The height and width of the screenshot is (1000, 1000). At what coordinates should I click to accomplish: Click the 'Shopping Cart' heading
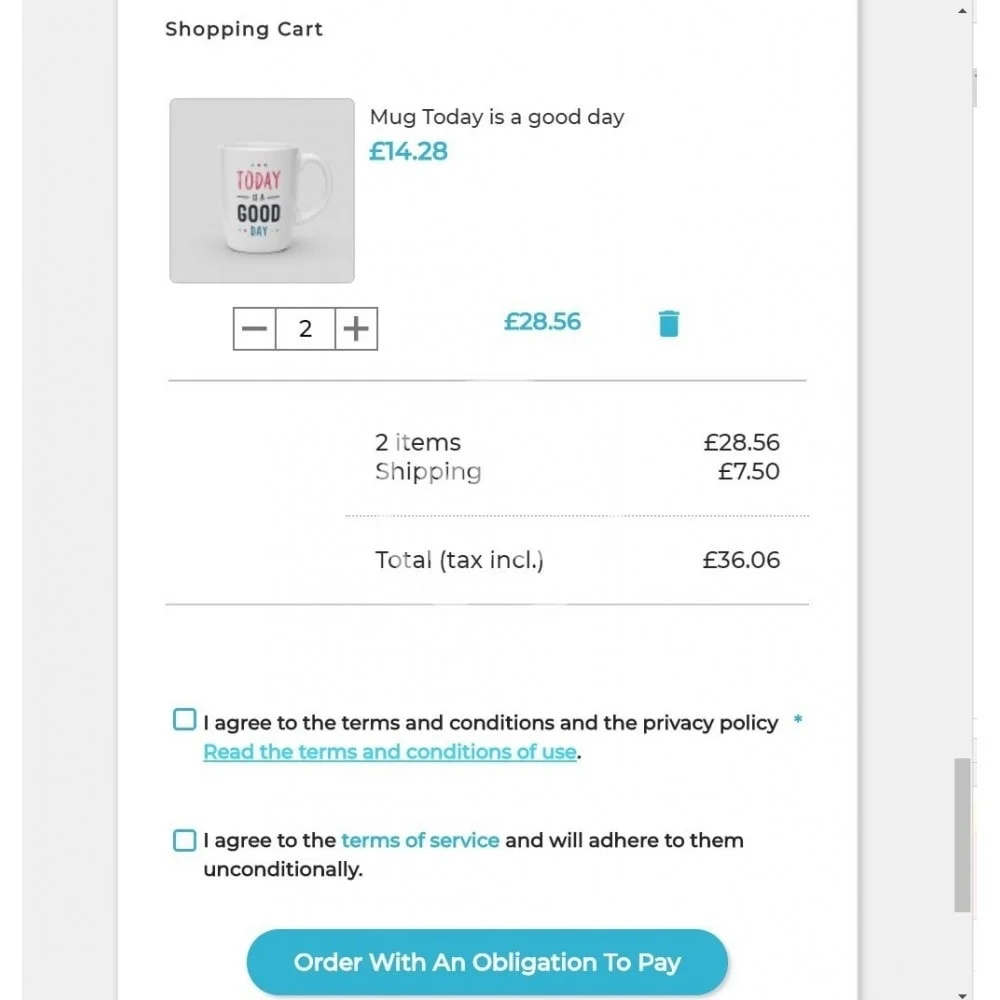point(244,29)
